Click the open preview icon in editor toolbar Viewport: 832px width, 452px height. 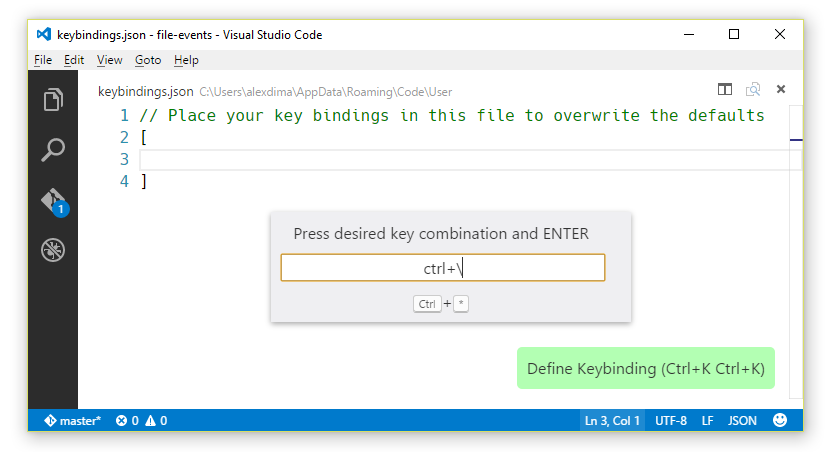click(x=753, y=90)
